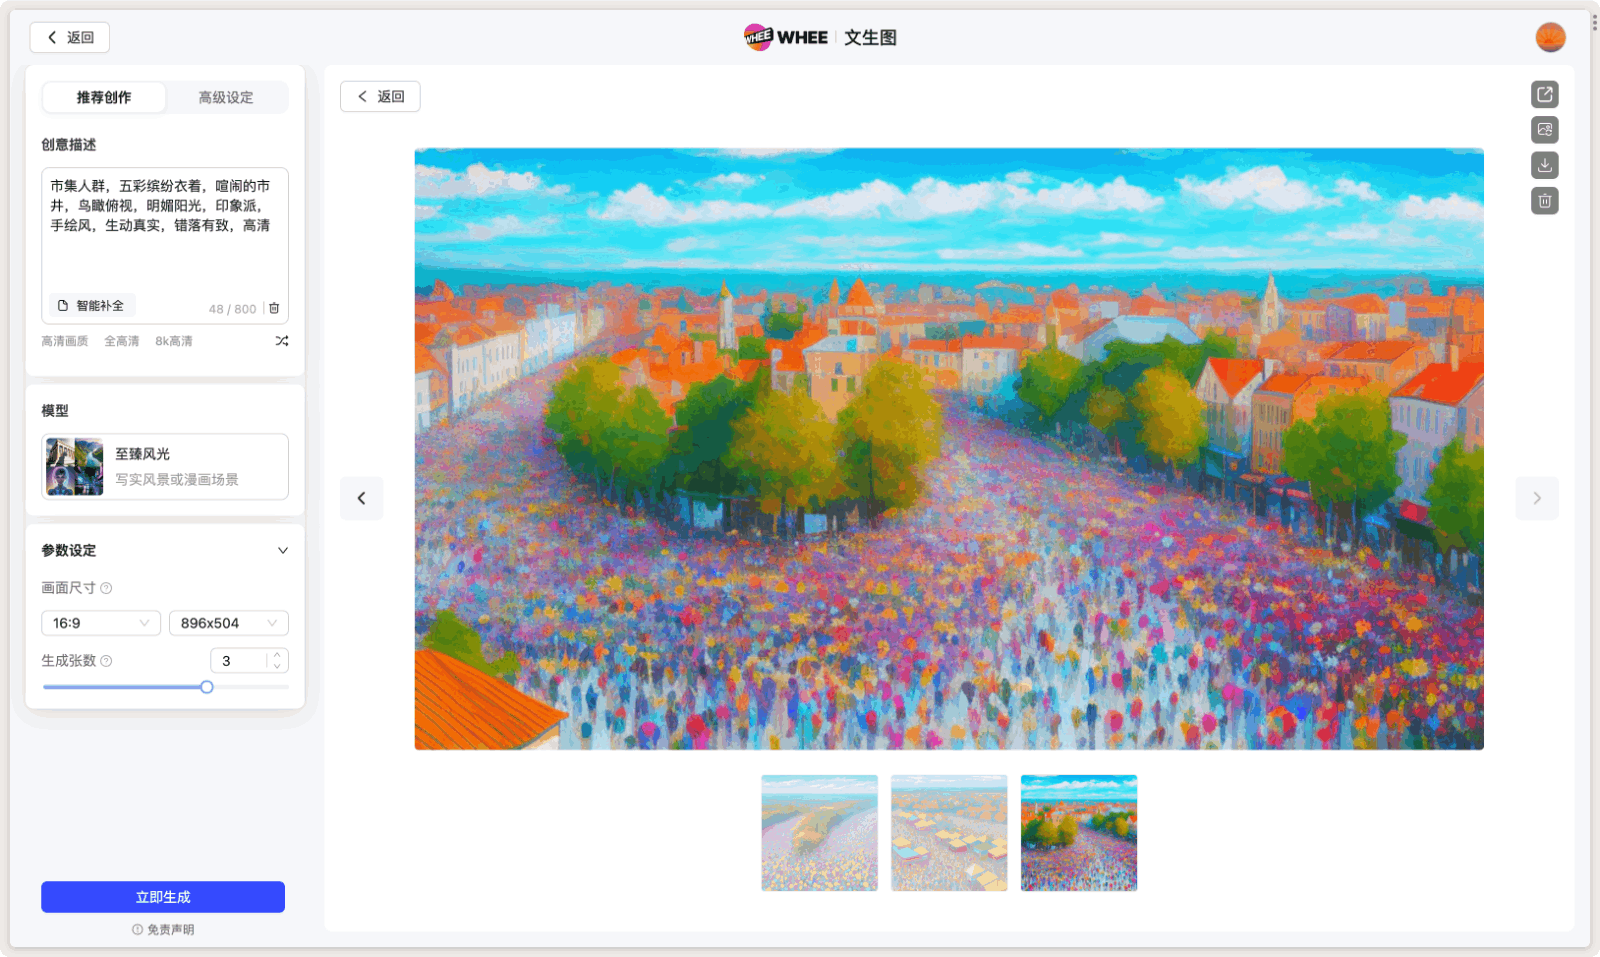Click the 智能补全 button

point(92,306)
